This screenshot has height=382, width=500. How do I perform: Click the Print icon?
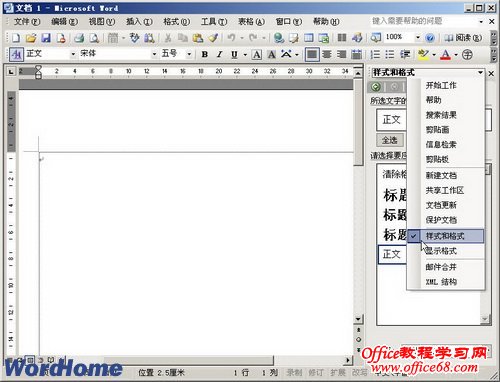click(x=79, y=38)
